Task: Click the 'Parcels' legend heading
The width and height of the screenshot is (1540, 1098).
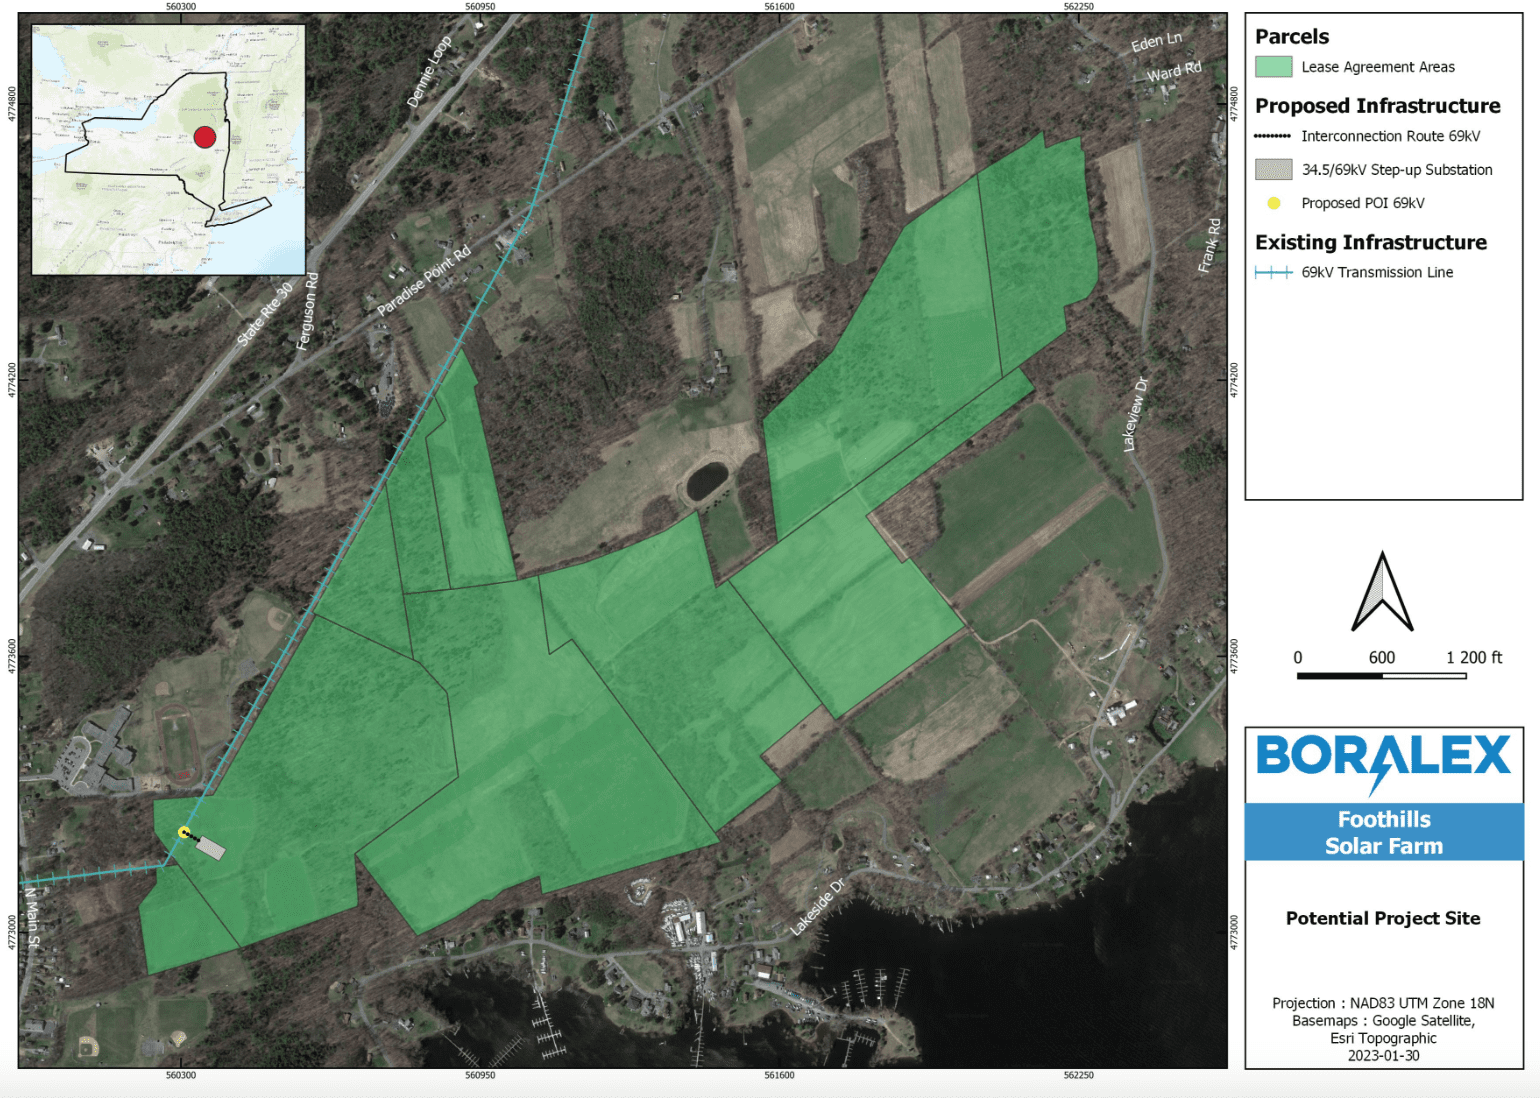Action: (x=1292, y=37)
